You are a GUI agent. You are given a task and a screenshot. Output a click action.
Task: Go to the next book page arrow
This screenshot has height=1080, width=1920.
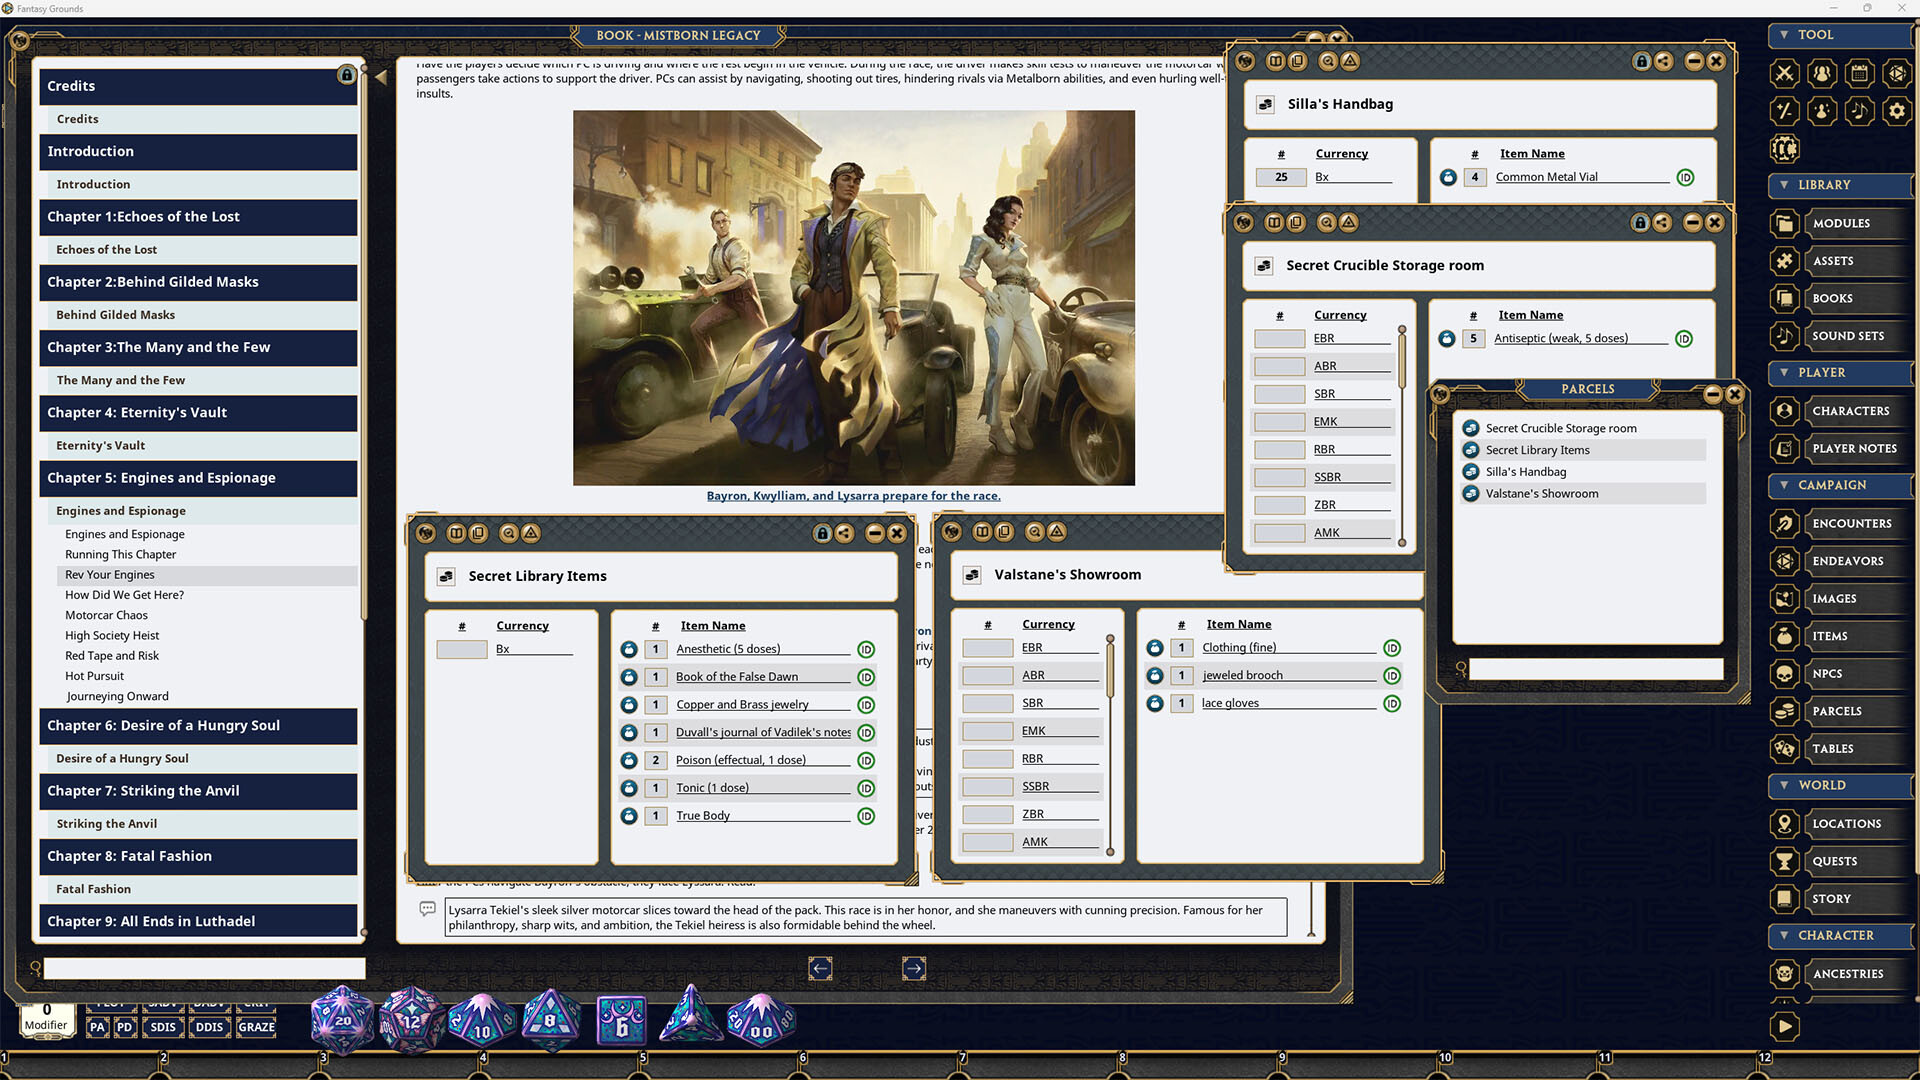pyautogui.click(x=914, y=968)
